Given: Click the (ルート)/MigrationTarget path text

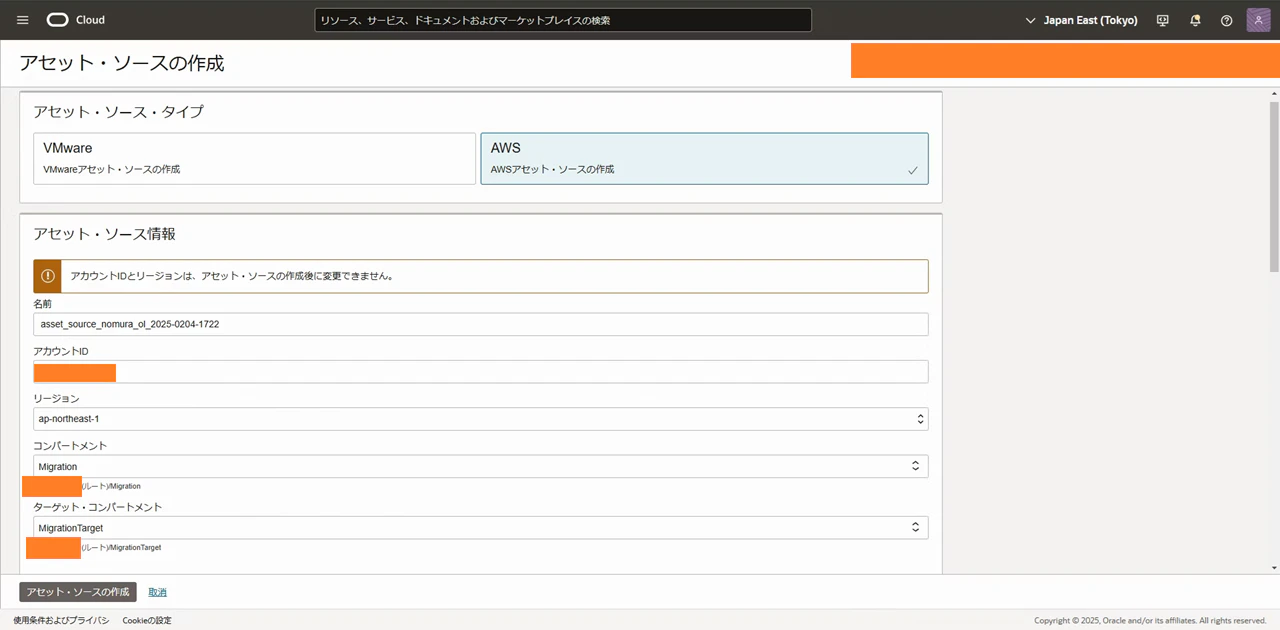Looking at the screenshot, I should click(x=121, y=548).
